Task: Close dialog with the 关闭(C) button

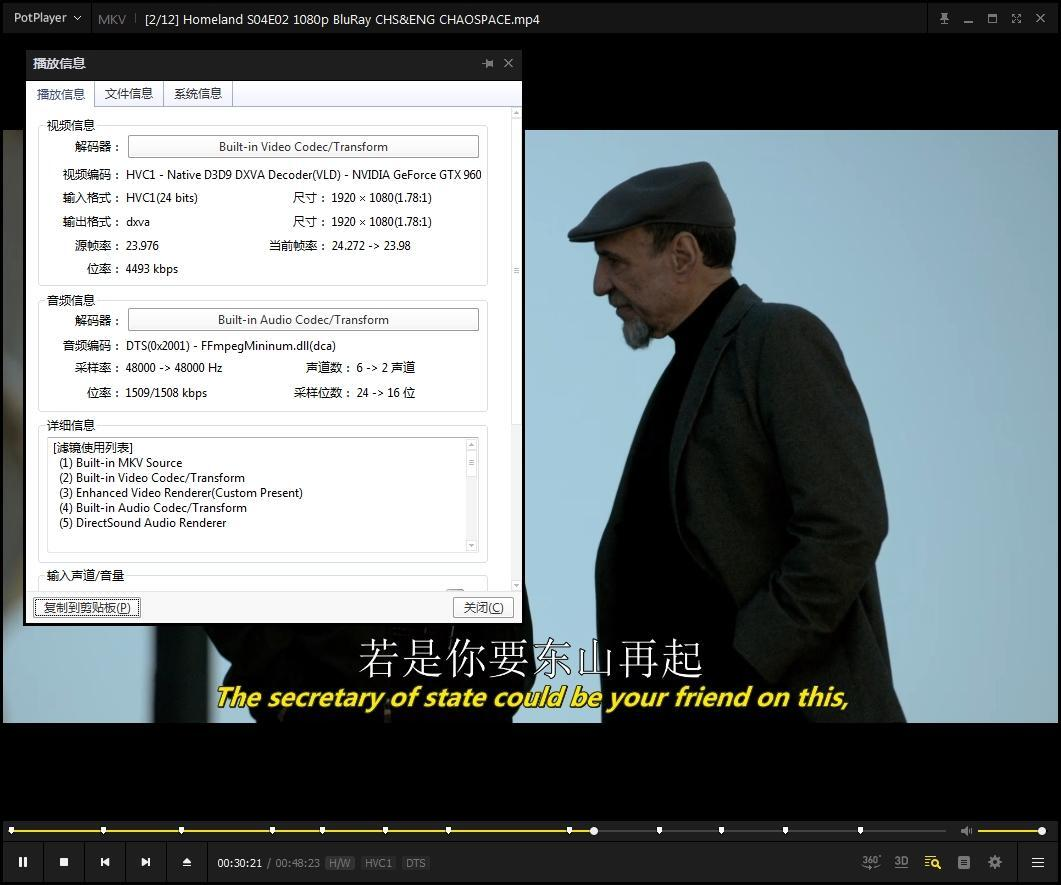Action: [x=483, y=607]
